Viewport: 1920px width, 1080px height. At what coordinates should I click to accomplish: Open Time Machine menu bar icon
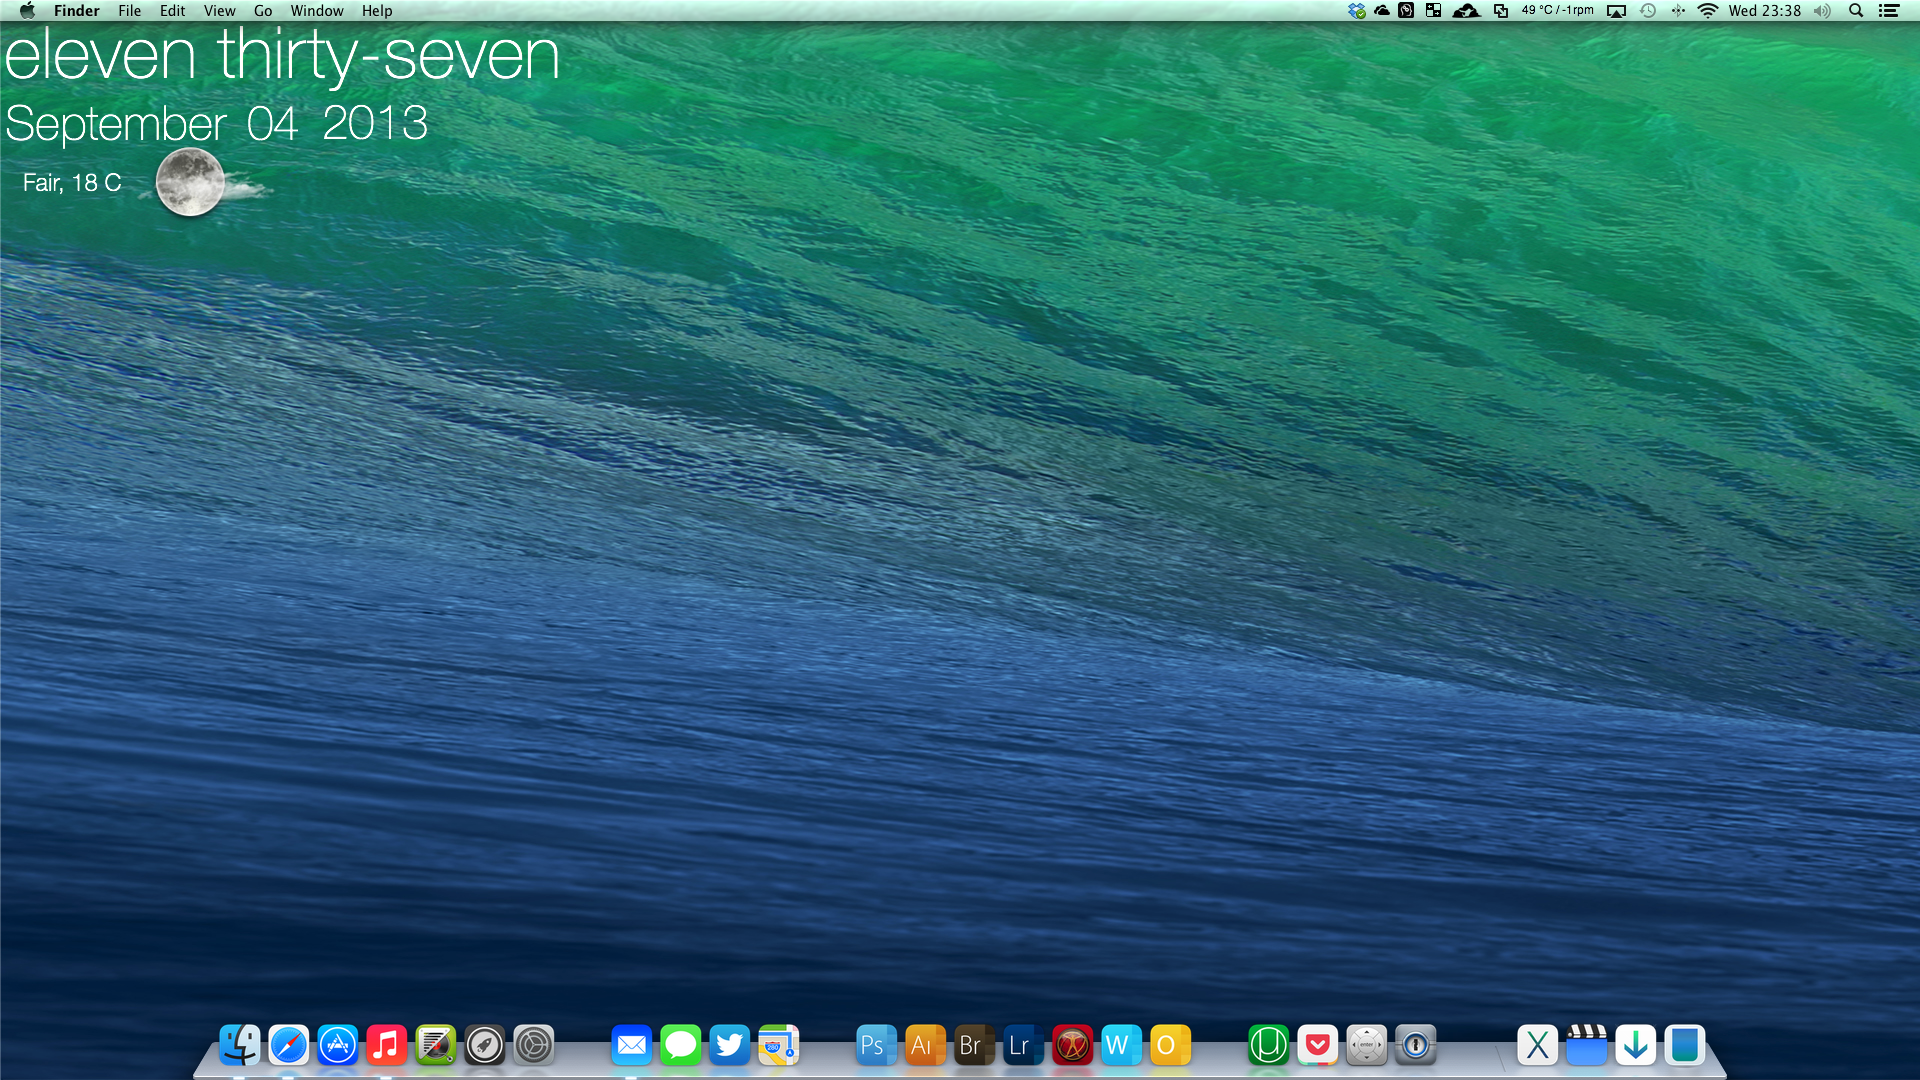(1648, 11)
